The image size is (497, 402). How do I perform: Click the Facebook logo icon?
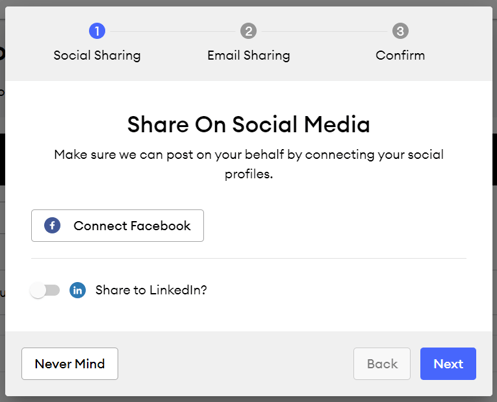[x=52, y=226]
